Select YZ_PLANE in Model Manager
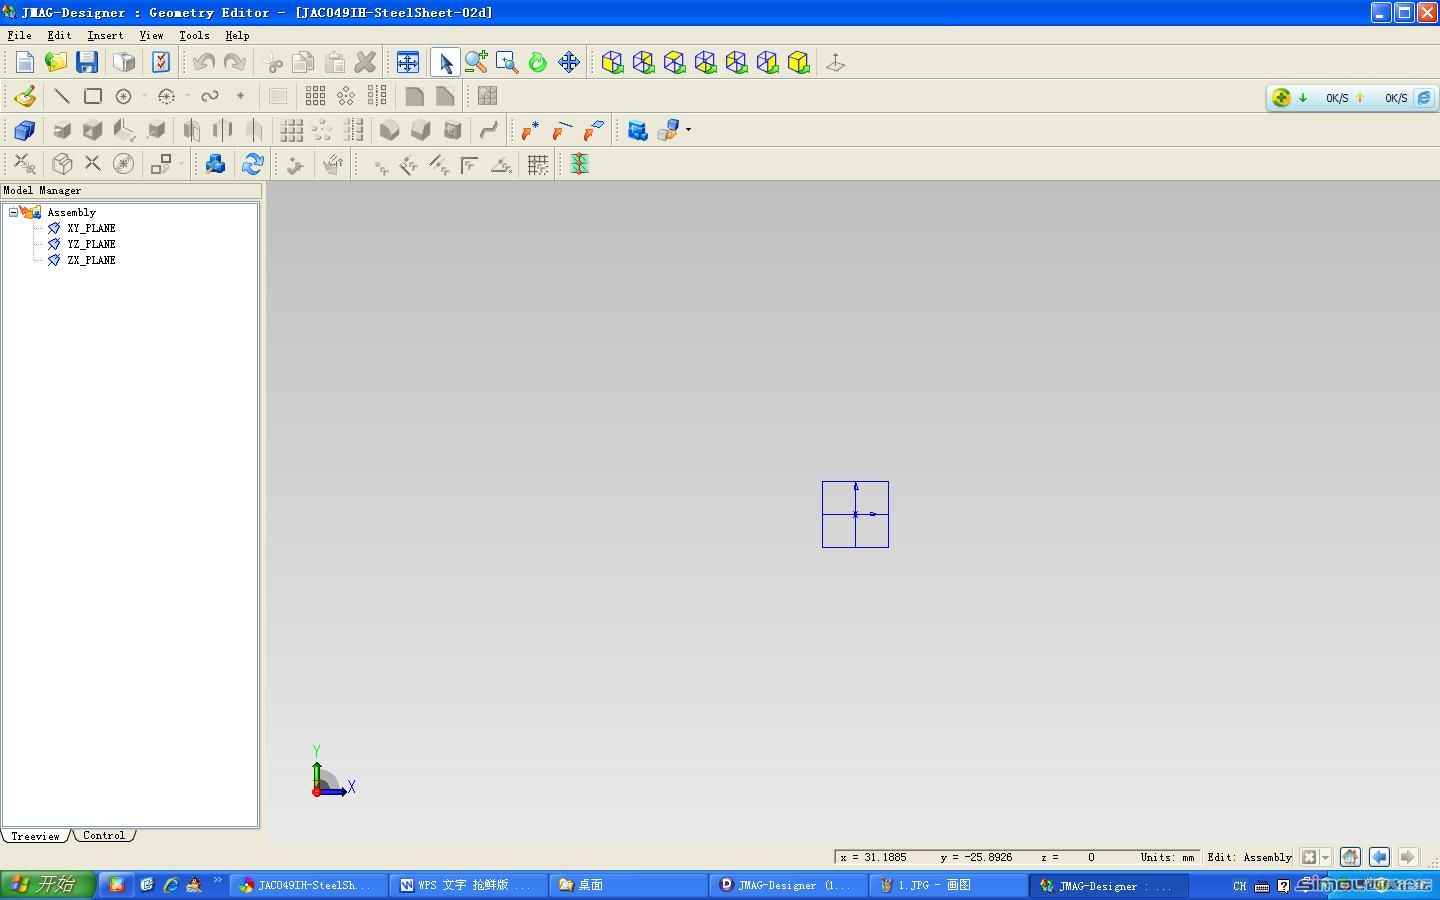 coord(91,244)
